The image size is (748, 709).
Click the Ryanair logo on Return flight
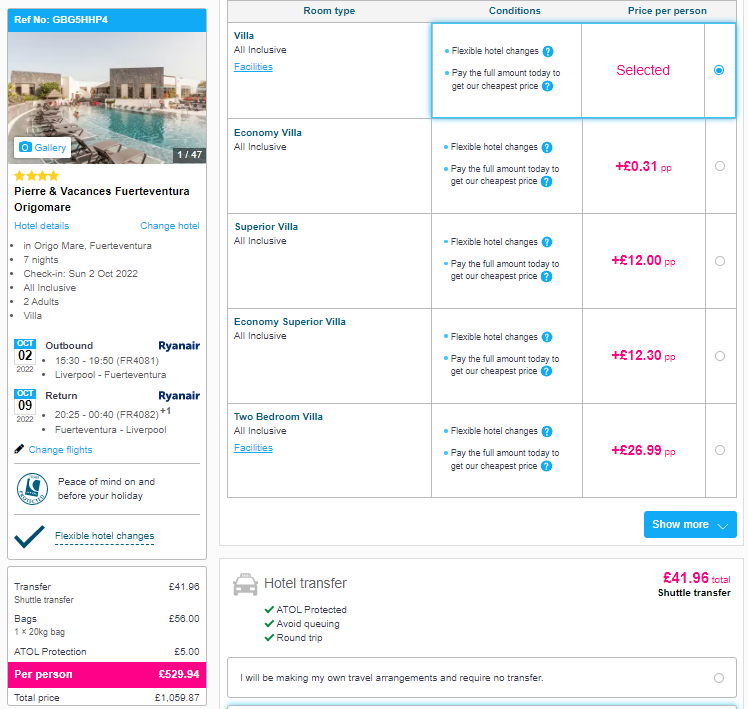tap(179, 396)
